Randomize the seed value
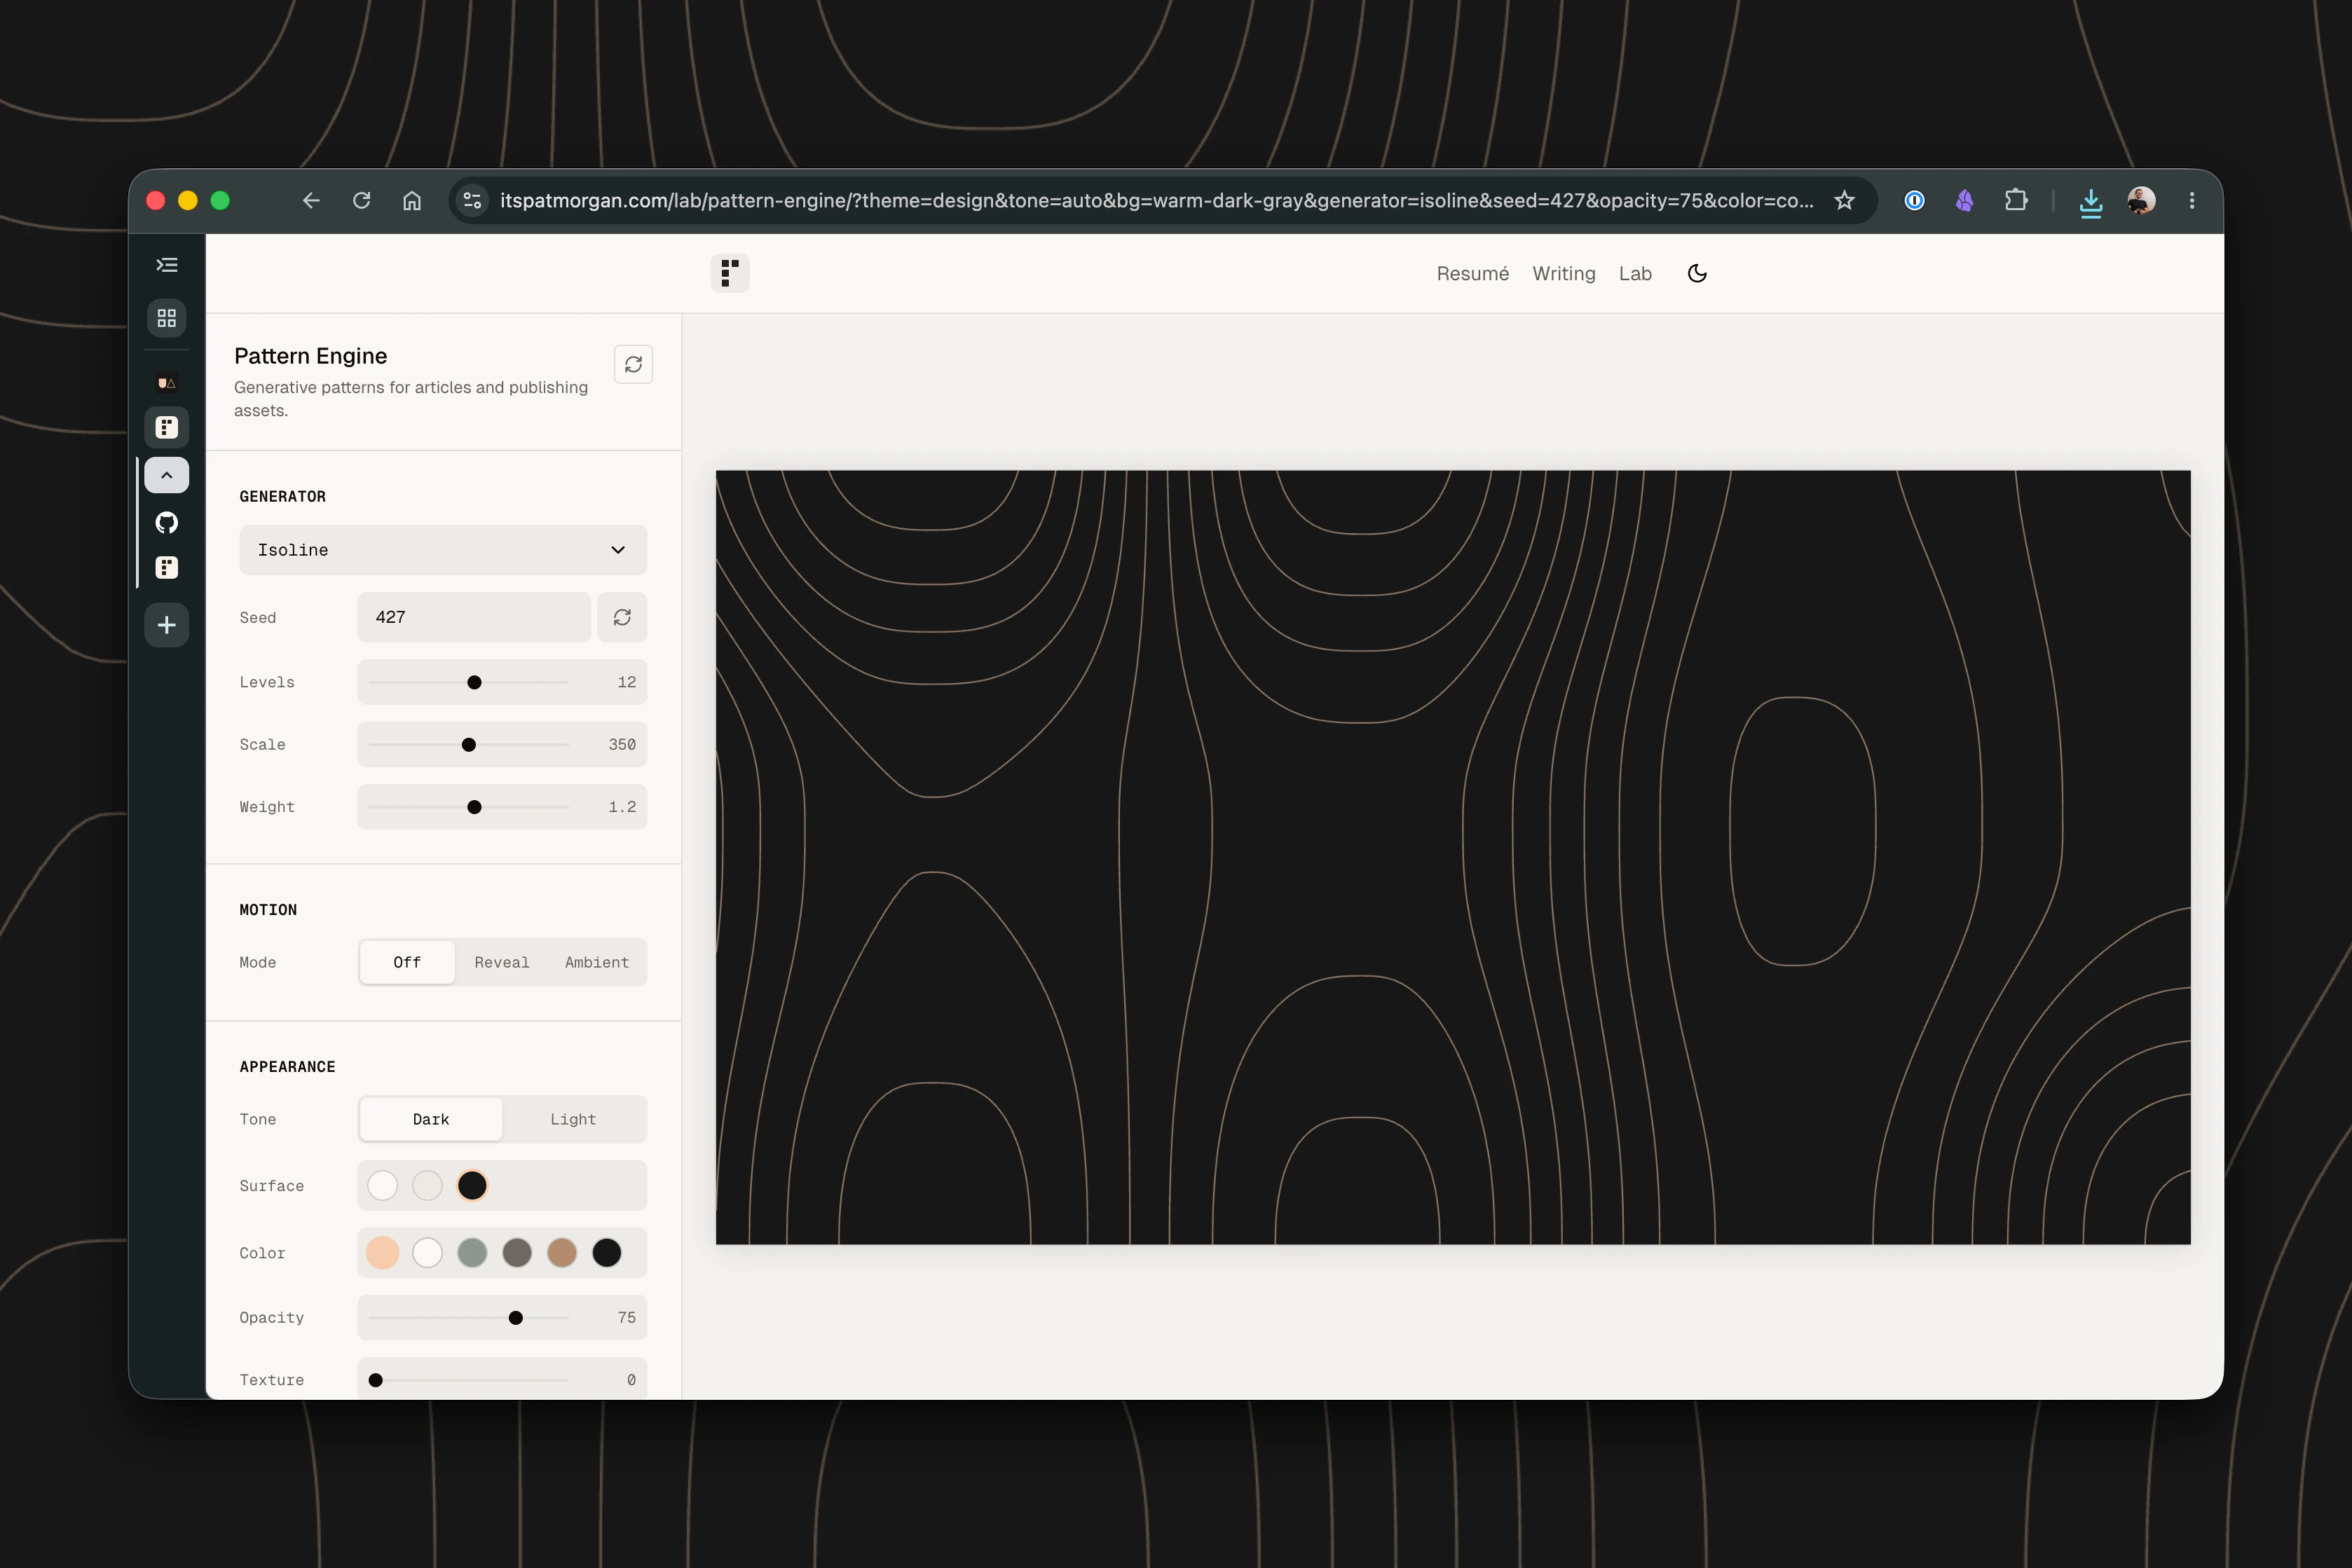The width and height of the screenshot is (2352, 1568). point(622,617)
